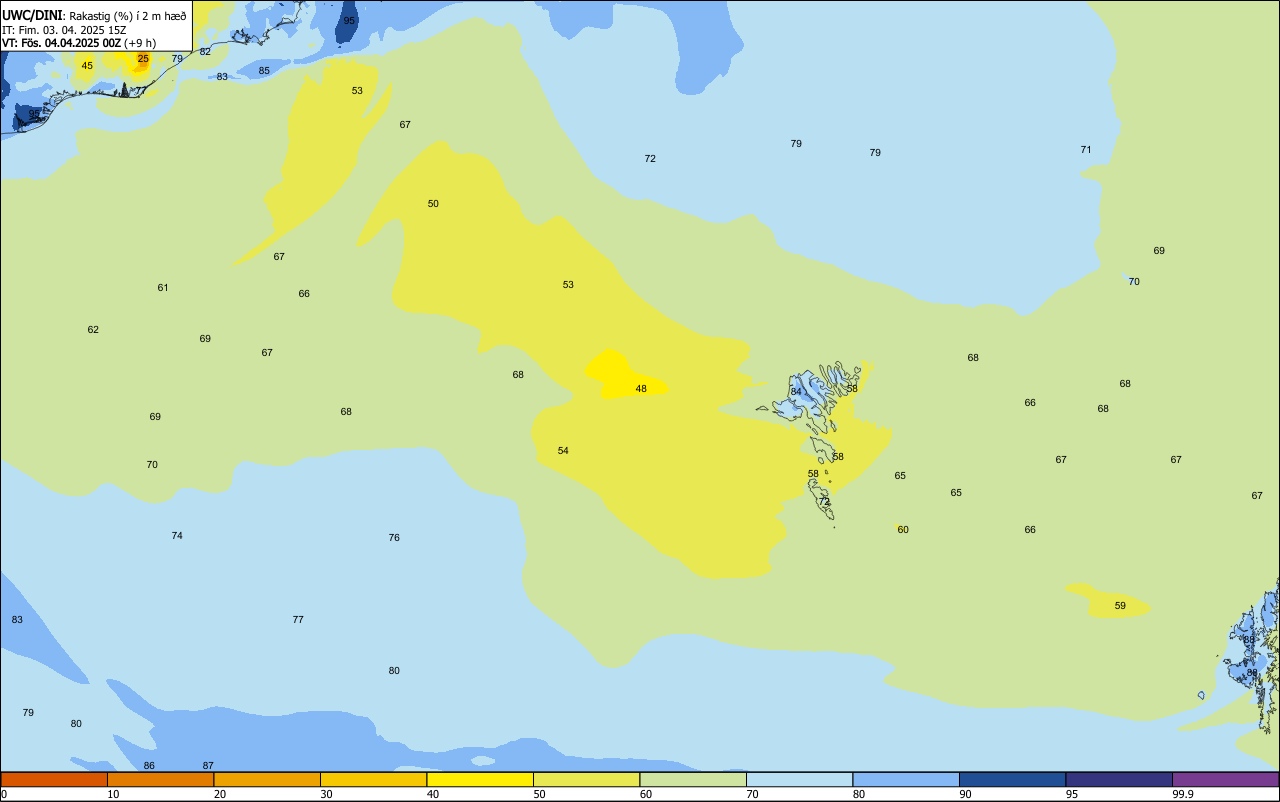1280x802 pixels.
Task: Click the map value 50 in the yellow area
Action: (433, 204)
